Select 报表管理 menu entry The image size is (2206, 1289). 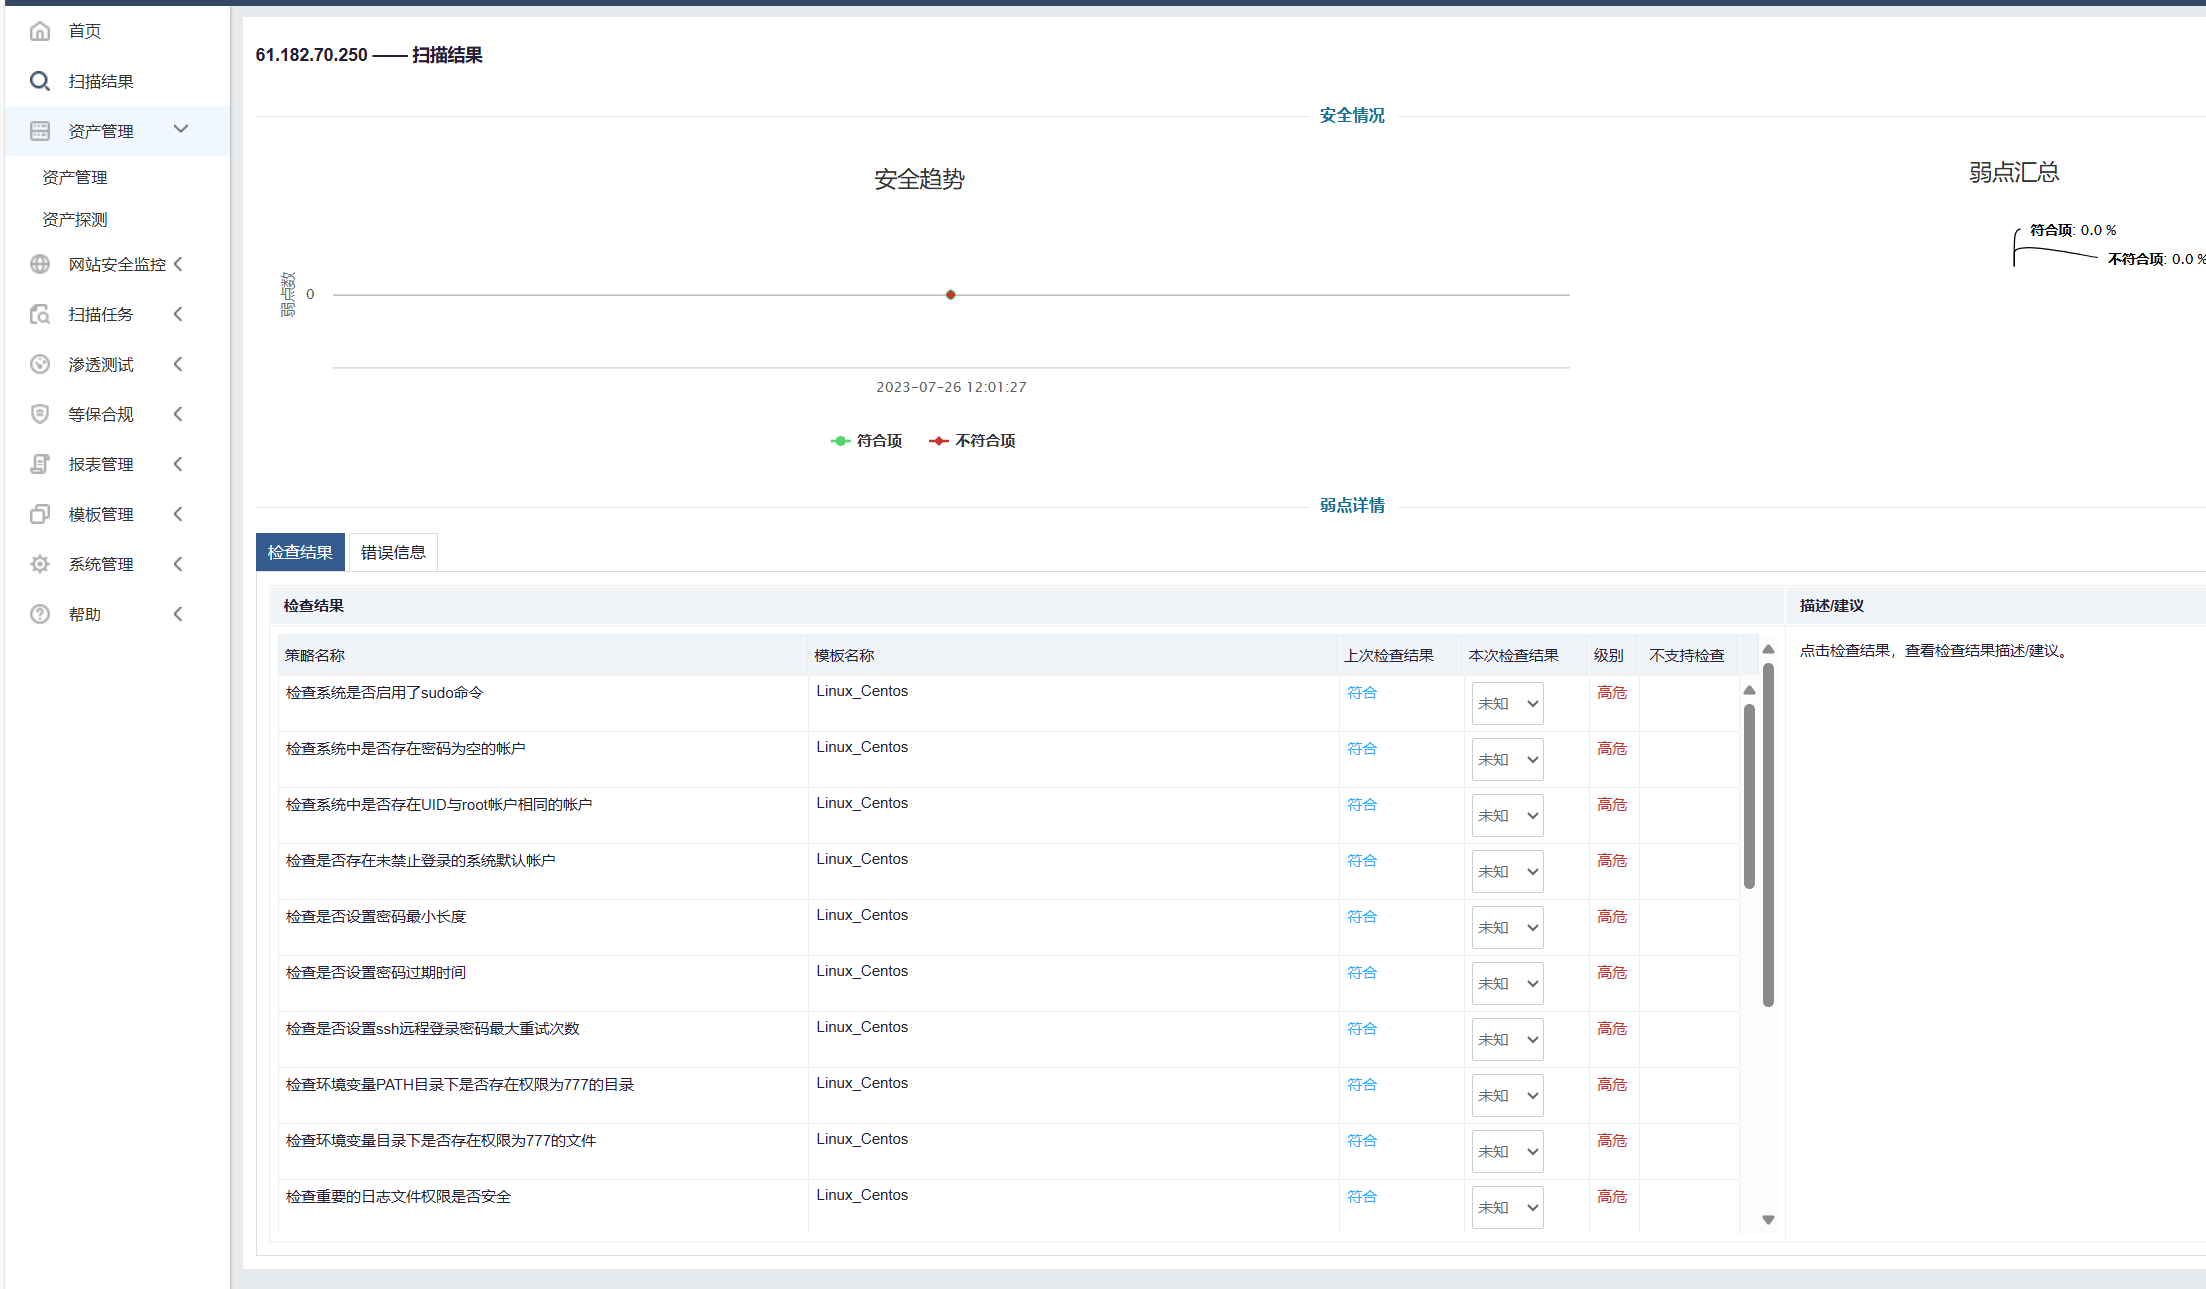tap(101, 464)
